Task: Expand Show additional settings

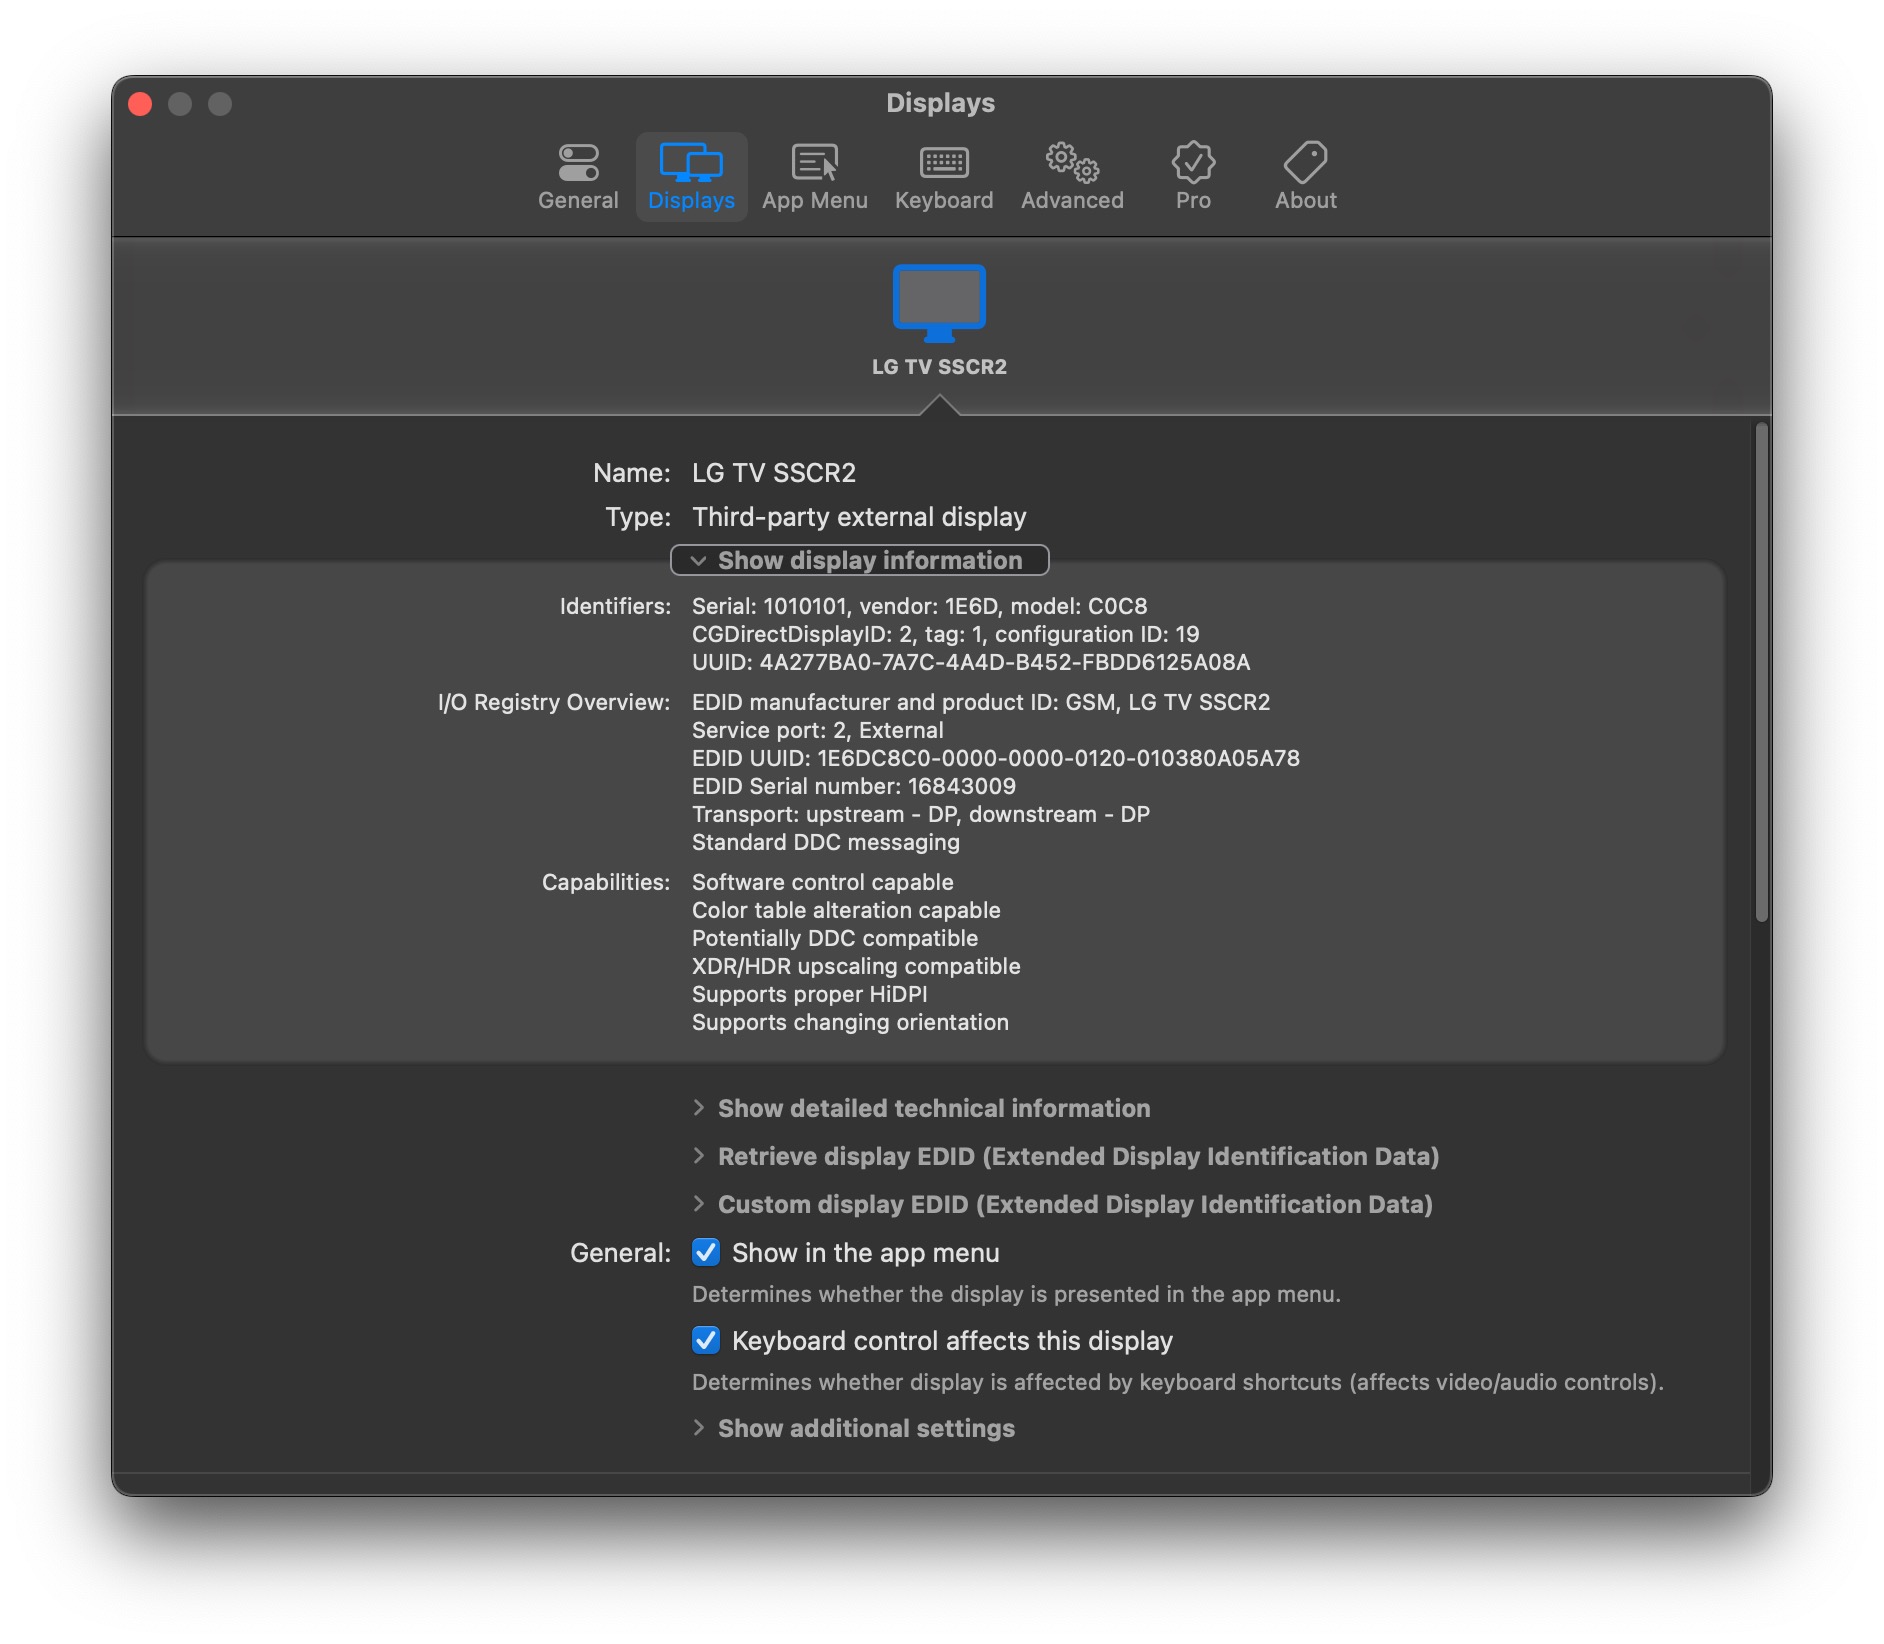Action: pyautogui.click(x=853, y=1428)
